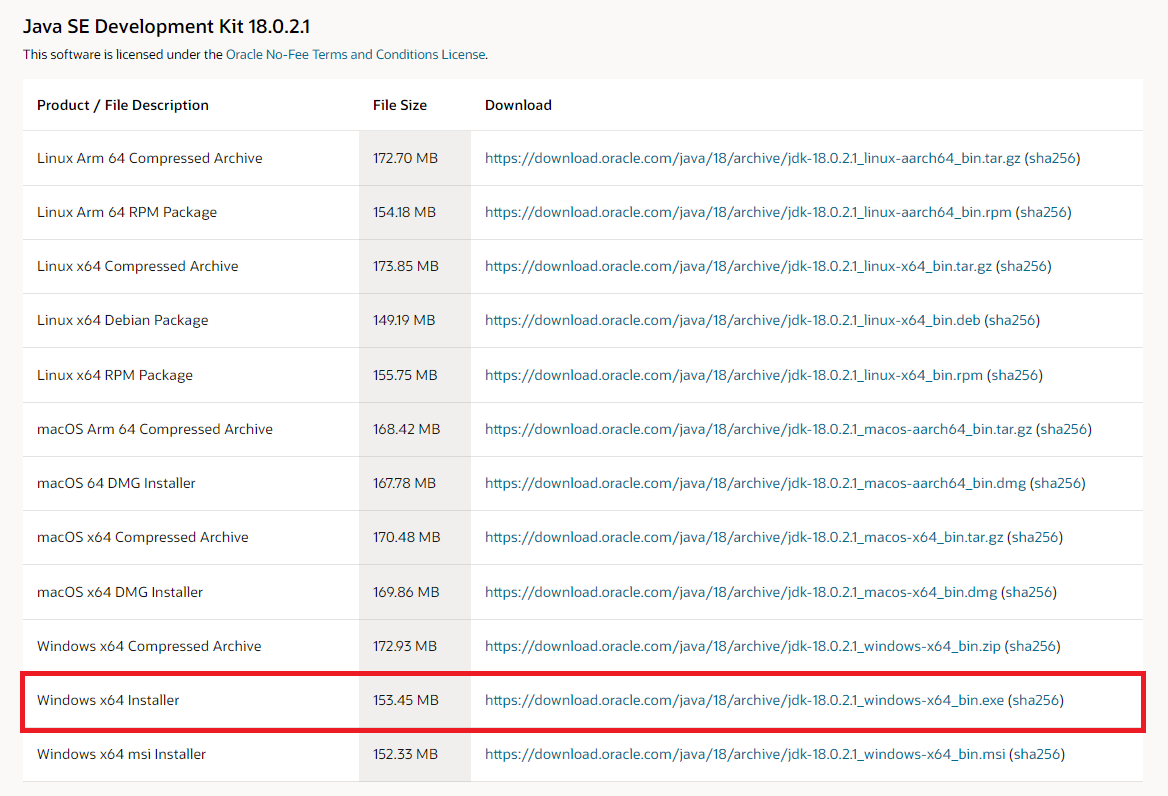Viewport: 1168px width, 796px height.
Task: Select 'Linux x64 RPM Package' text
Action: [115, 375]
